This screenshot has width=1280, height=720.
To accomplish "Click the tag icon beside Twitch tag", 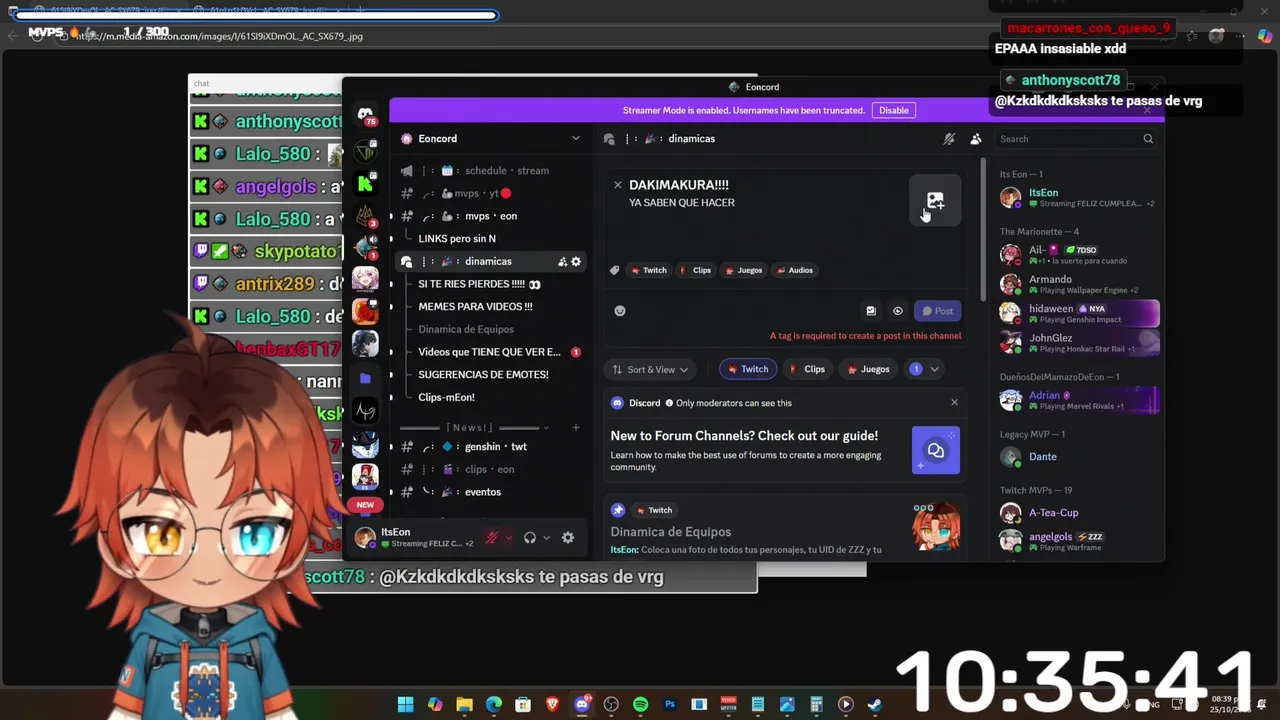I will click(x=615, y=270).
